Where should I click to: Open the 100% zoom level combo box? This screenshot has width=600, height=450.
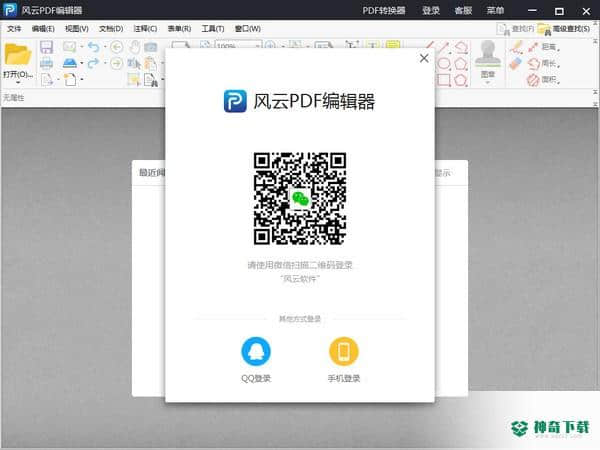238,44
